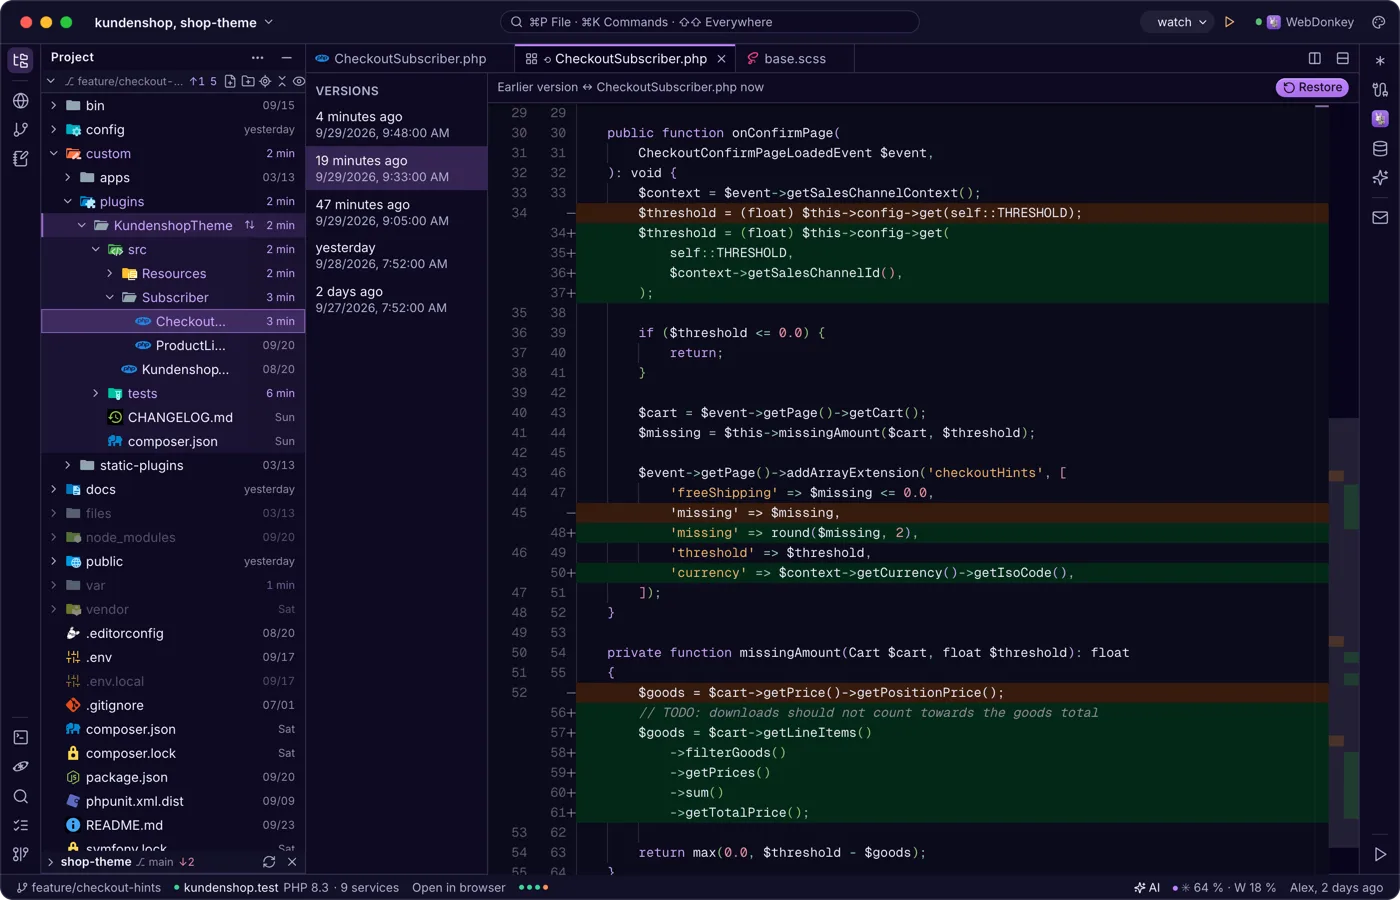1400x900 pixels.
Task: Open the AI sparkle panel in right sidebar
Action: (x=1380, y=178)
